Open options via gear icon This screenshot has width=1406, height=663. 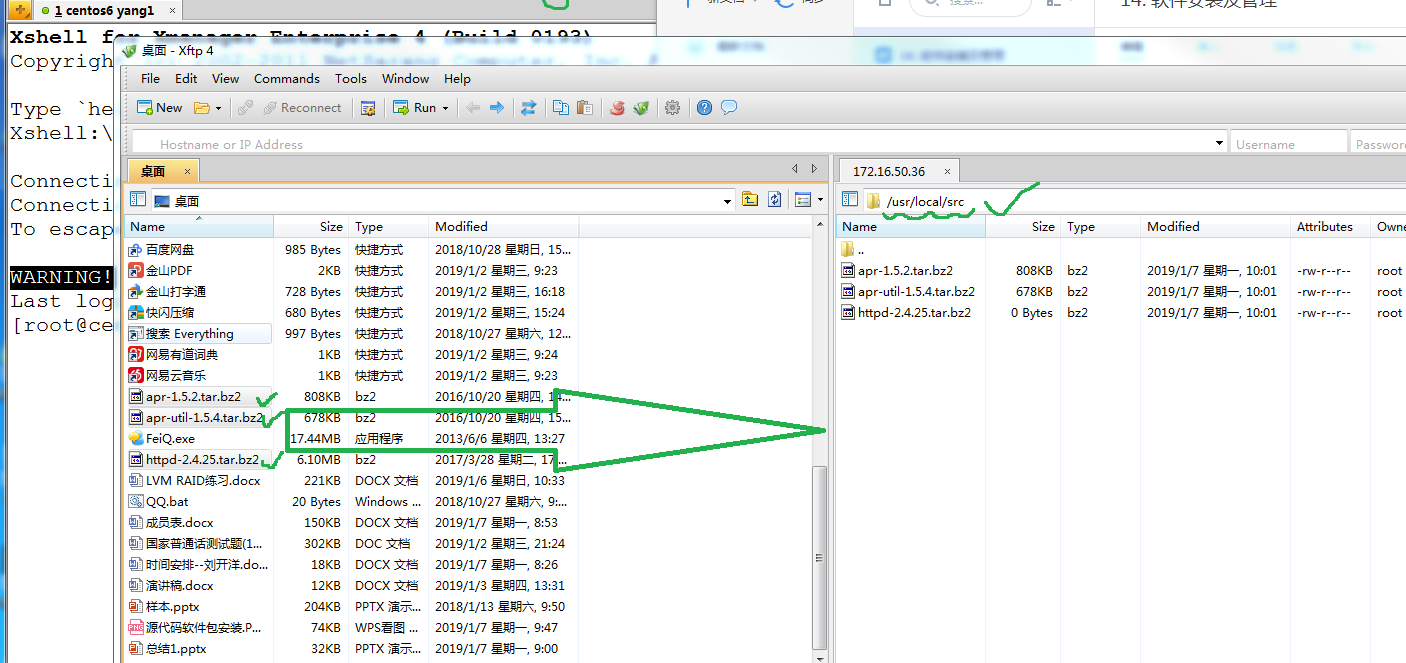672,108
